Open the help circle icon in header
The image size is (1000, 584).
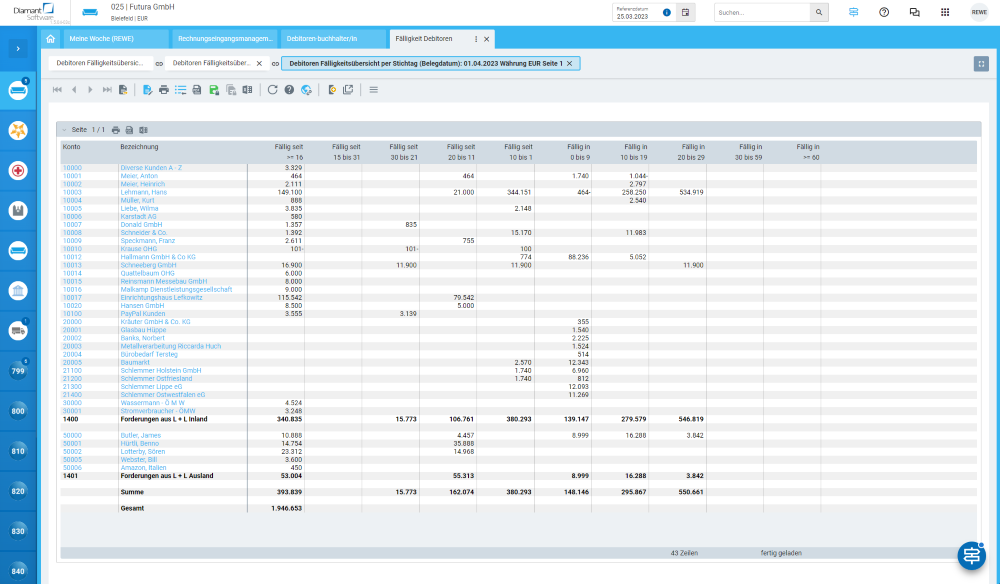tap(884, 12)
